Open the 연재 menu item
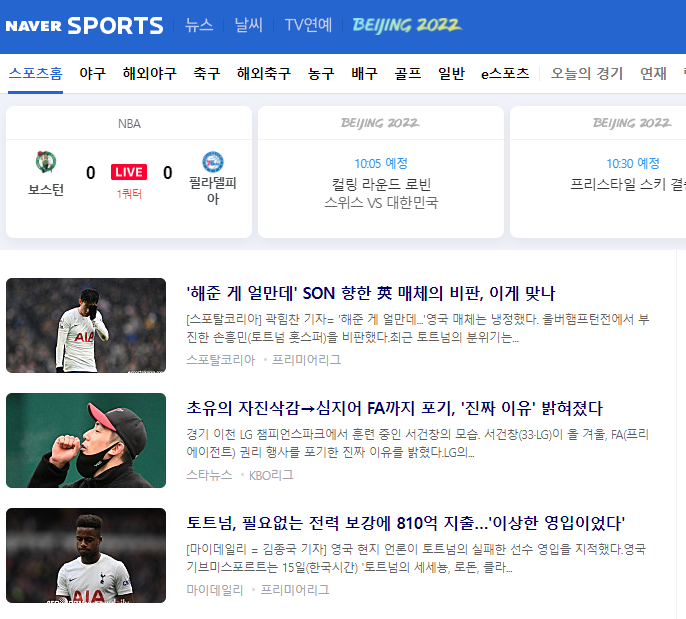 653,73
